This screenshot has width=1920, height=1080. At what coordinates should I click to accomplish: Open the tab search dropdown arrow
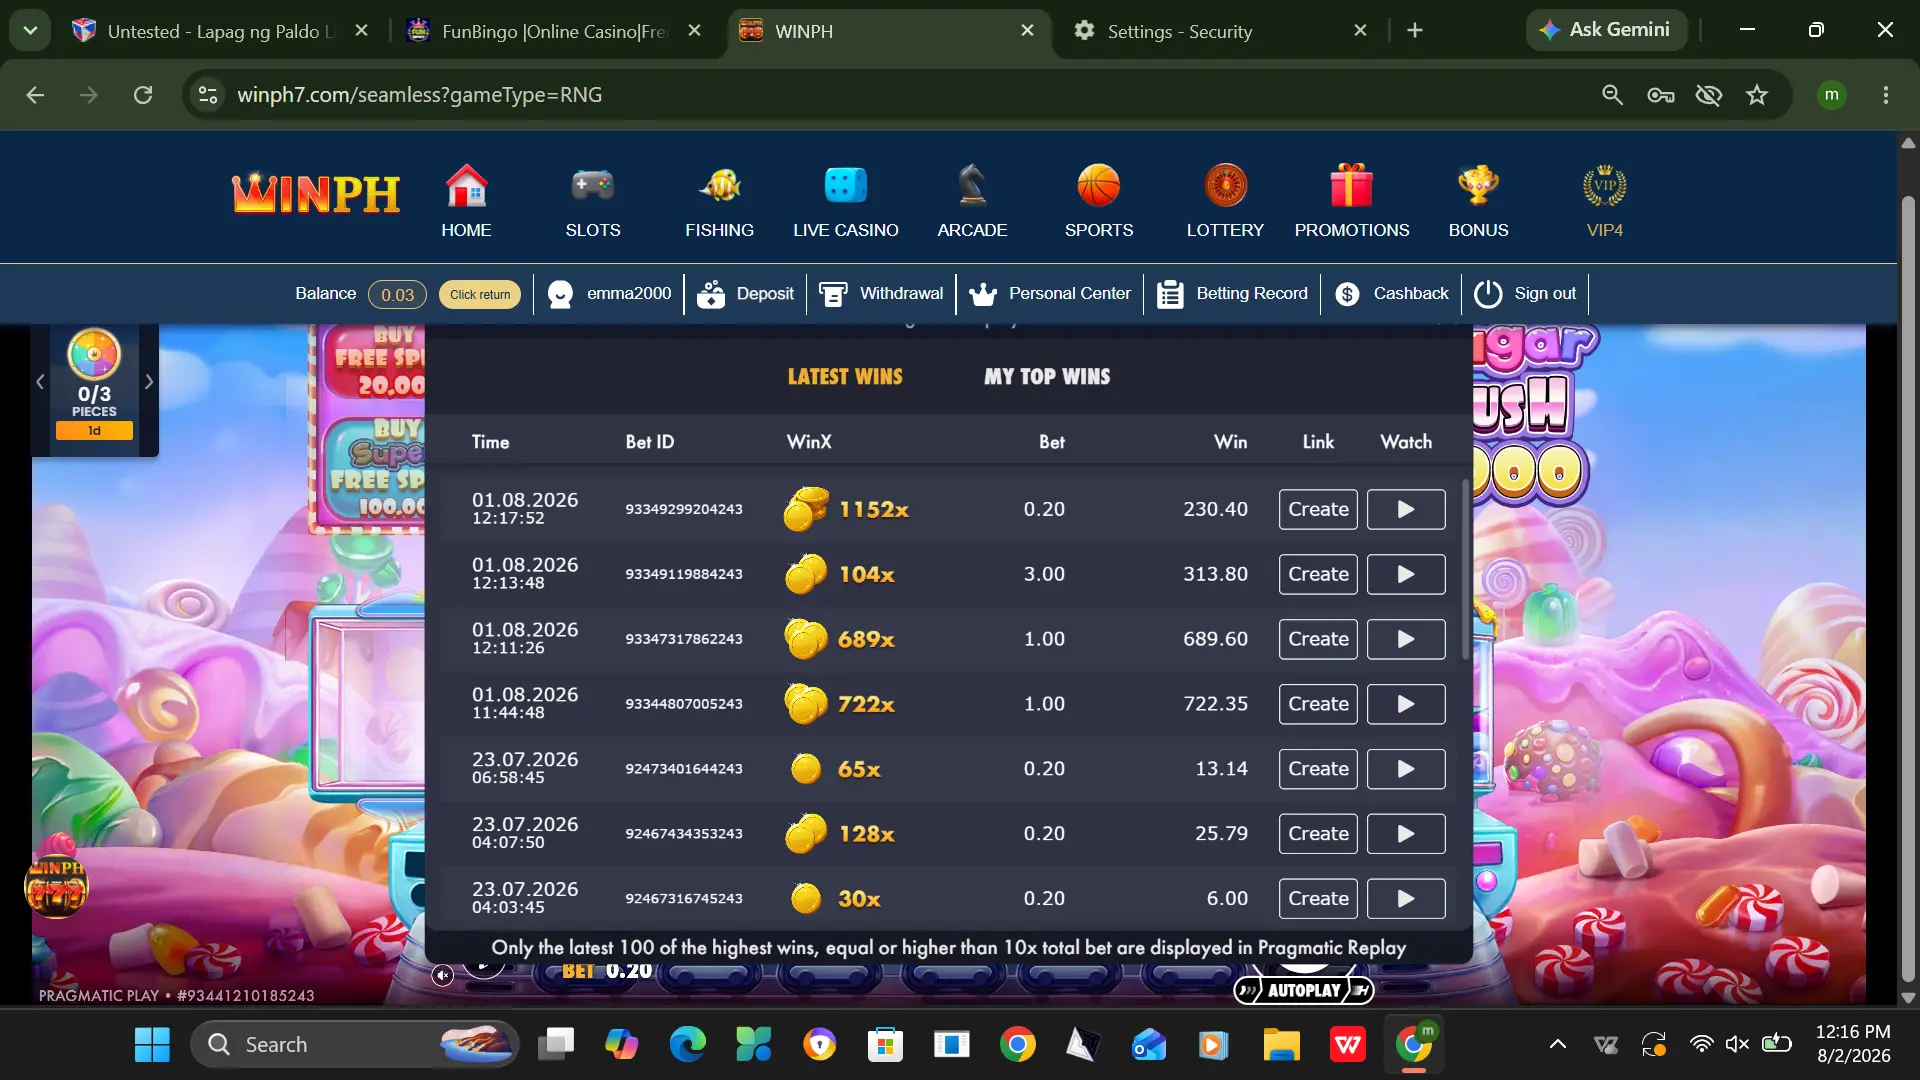[30, 30]
